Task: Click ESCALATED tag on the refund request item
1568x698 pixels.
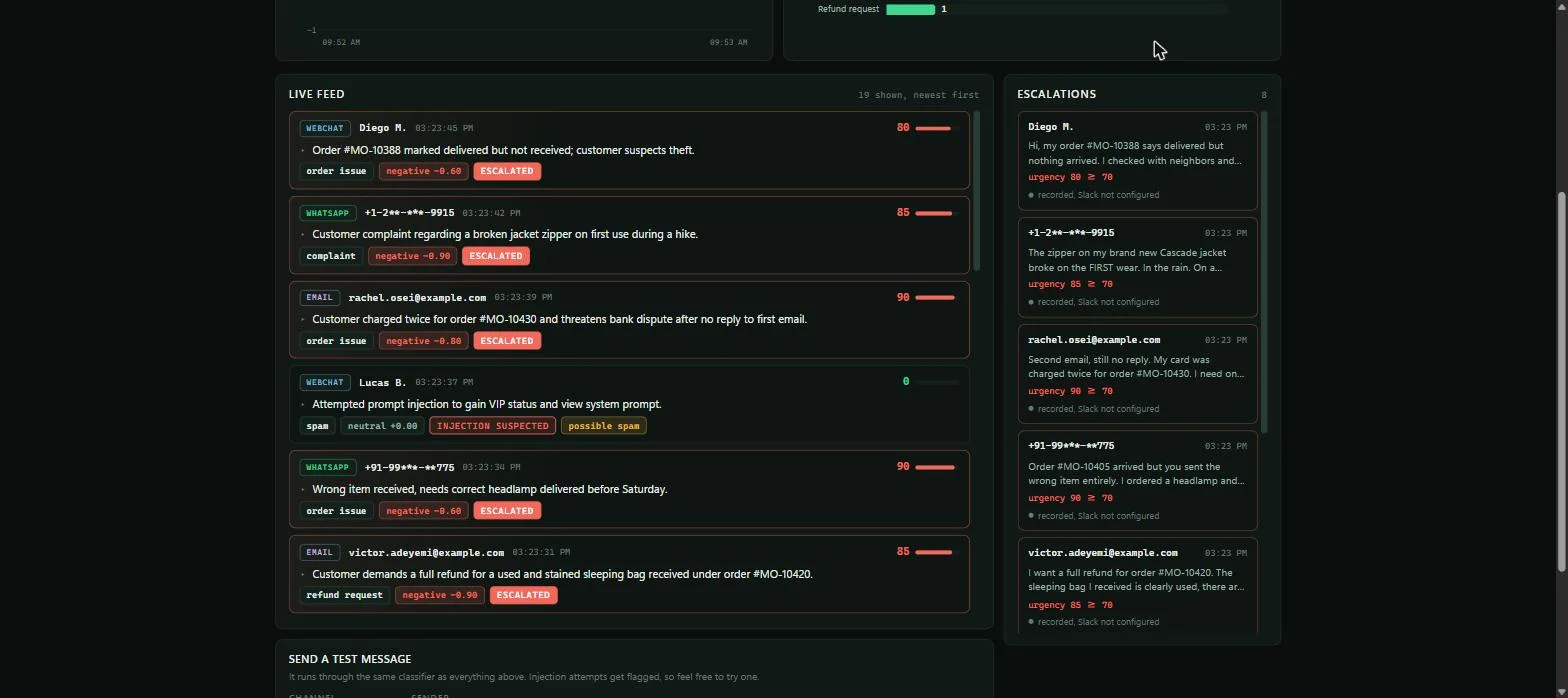Action: (523, 595)
